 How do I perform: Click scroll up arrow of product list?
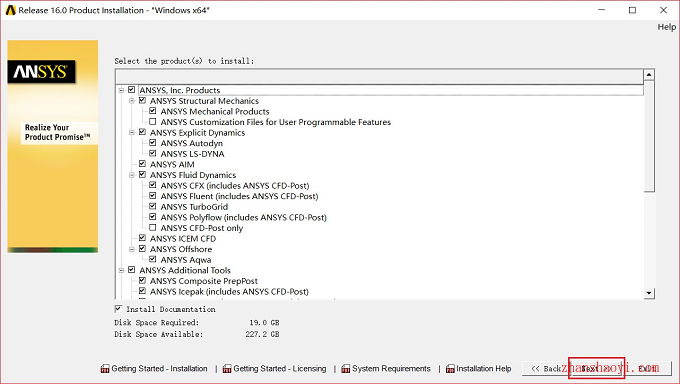(x=649, y=75)
